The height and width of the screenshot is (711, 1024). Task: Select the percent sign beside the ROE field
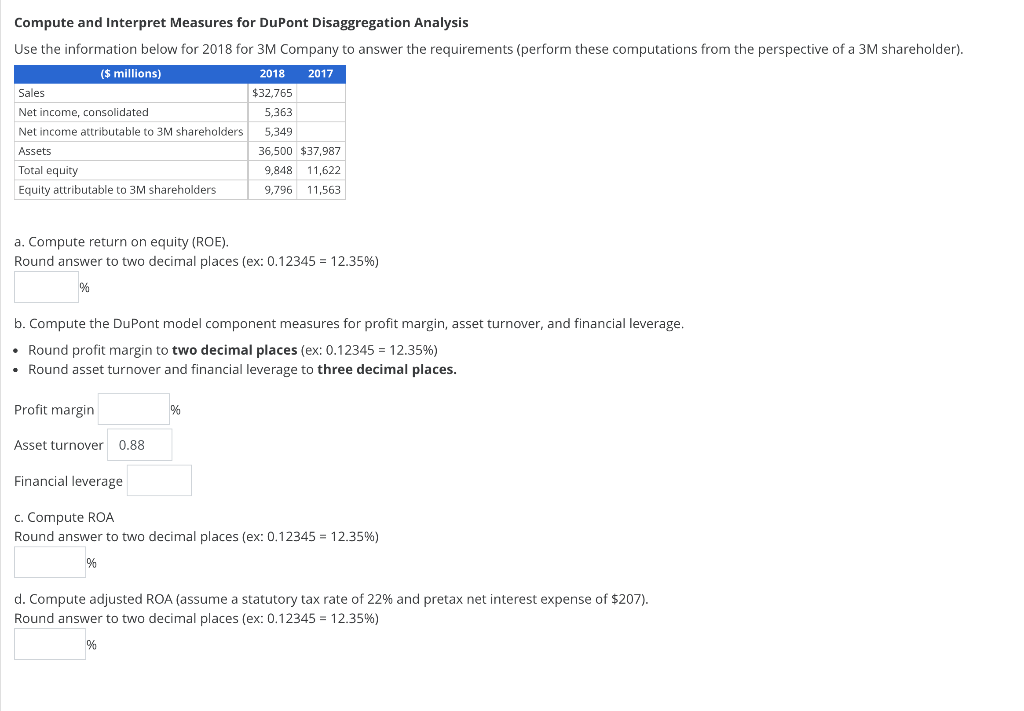(x=85, y=287)
